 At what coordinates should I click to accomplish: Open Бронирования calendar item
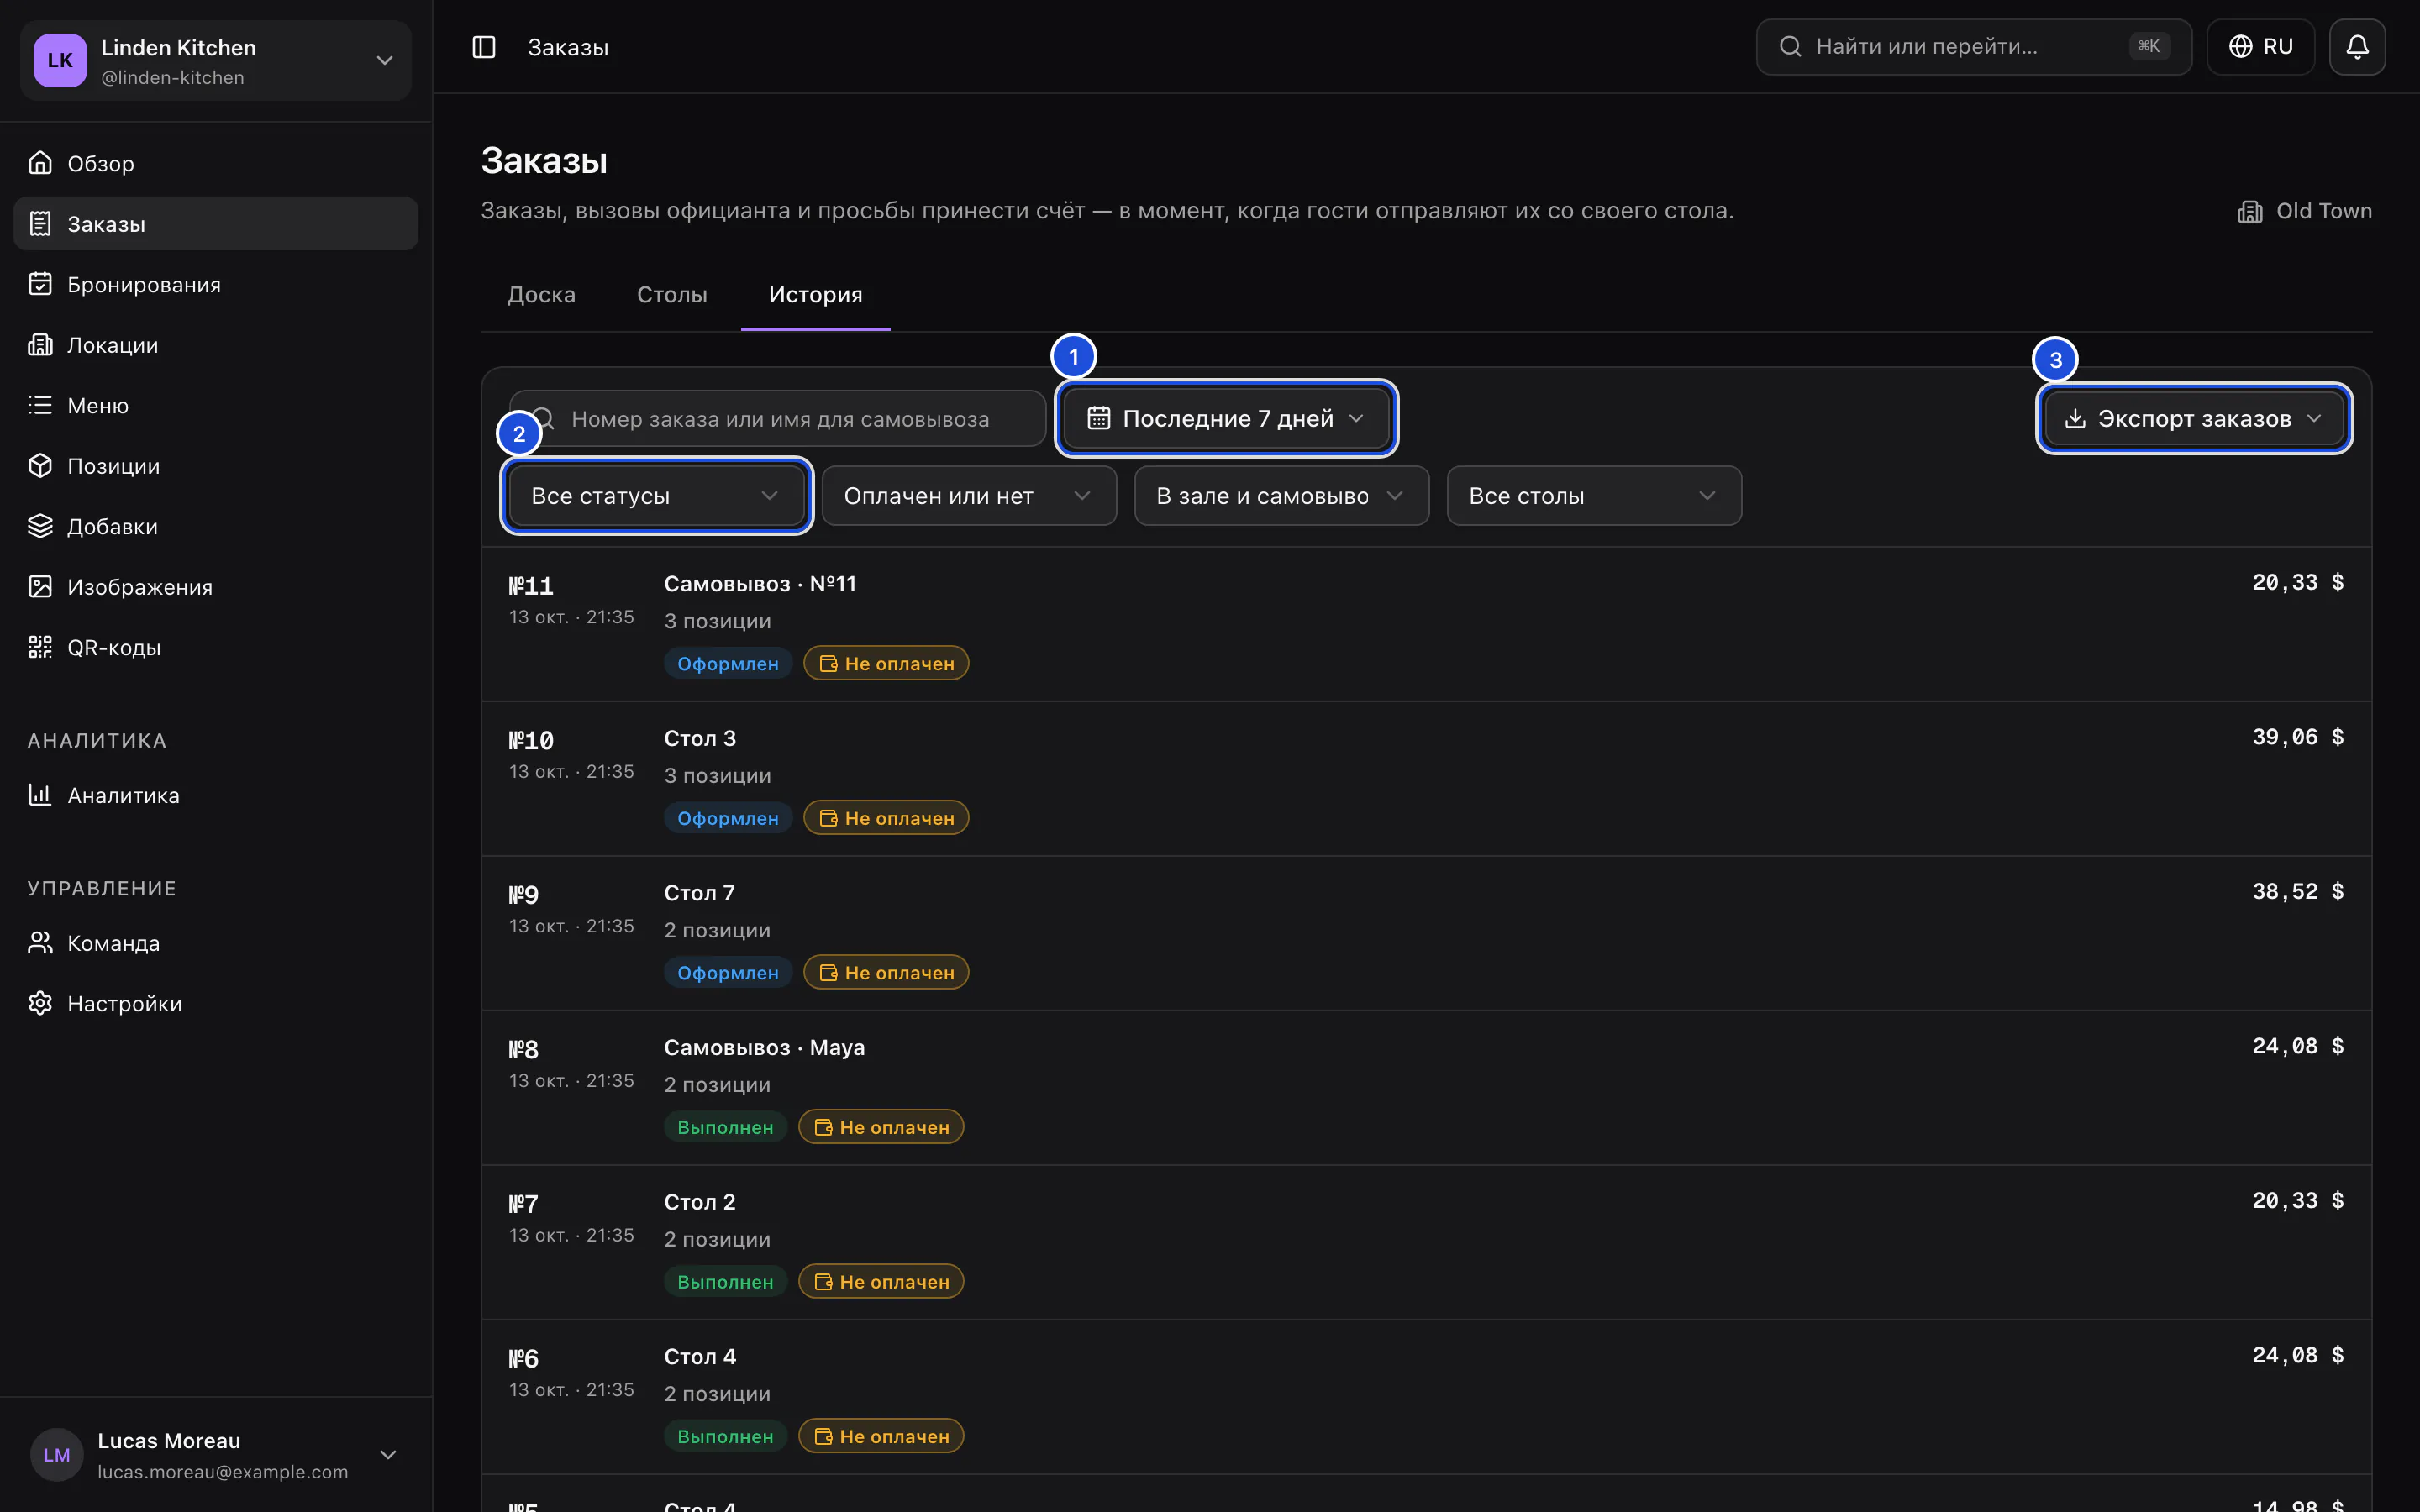[215, 284]
